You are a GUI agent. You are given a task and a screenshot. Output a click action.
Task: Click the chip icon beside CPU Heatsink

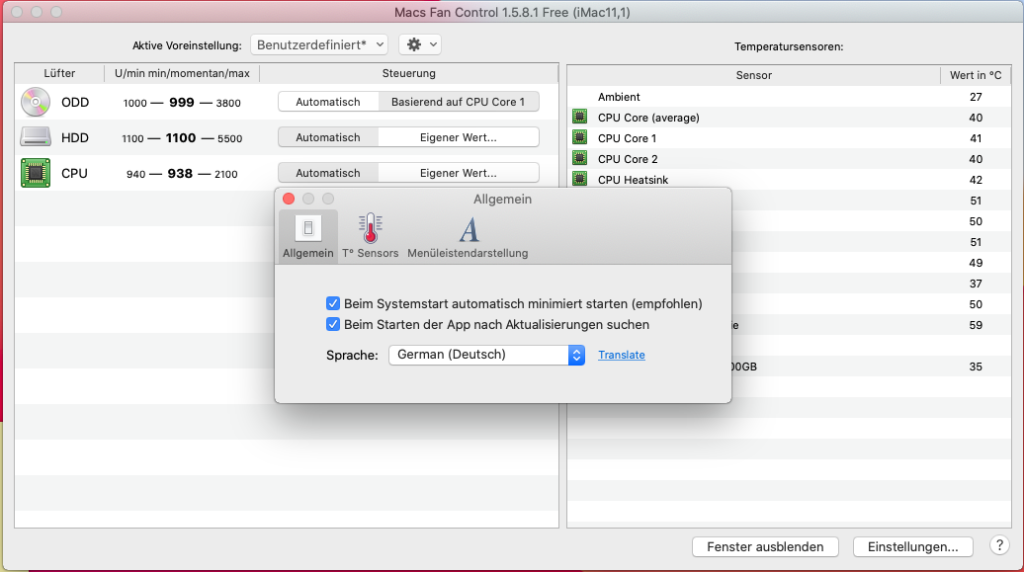tap(579, 178)
